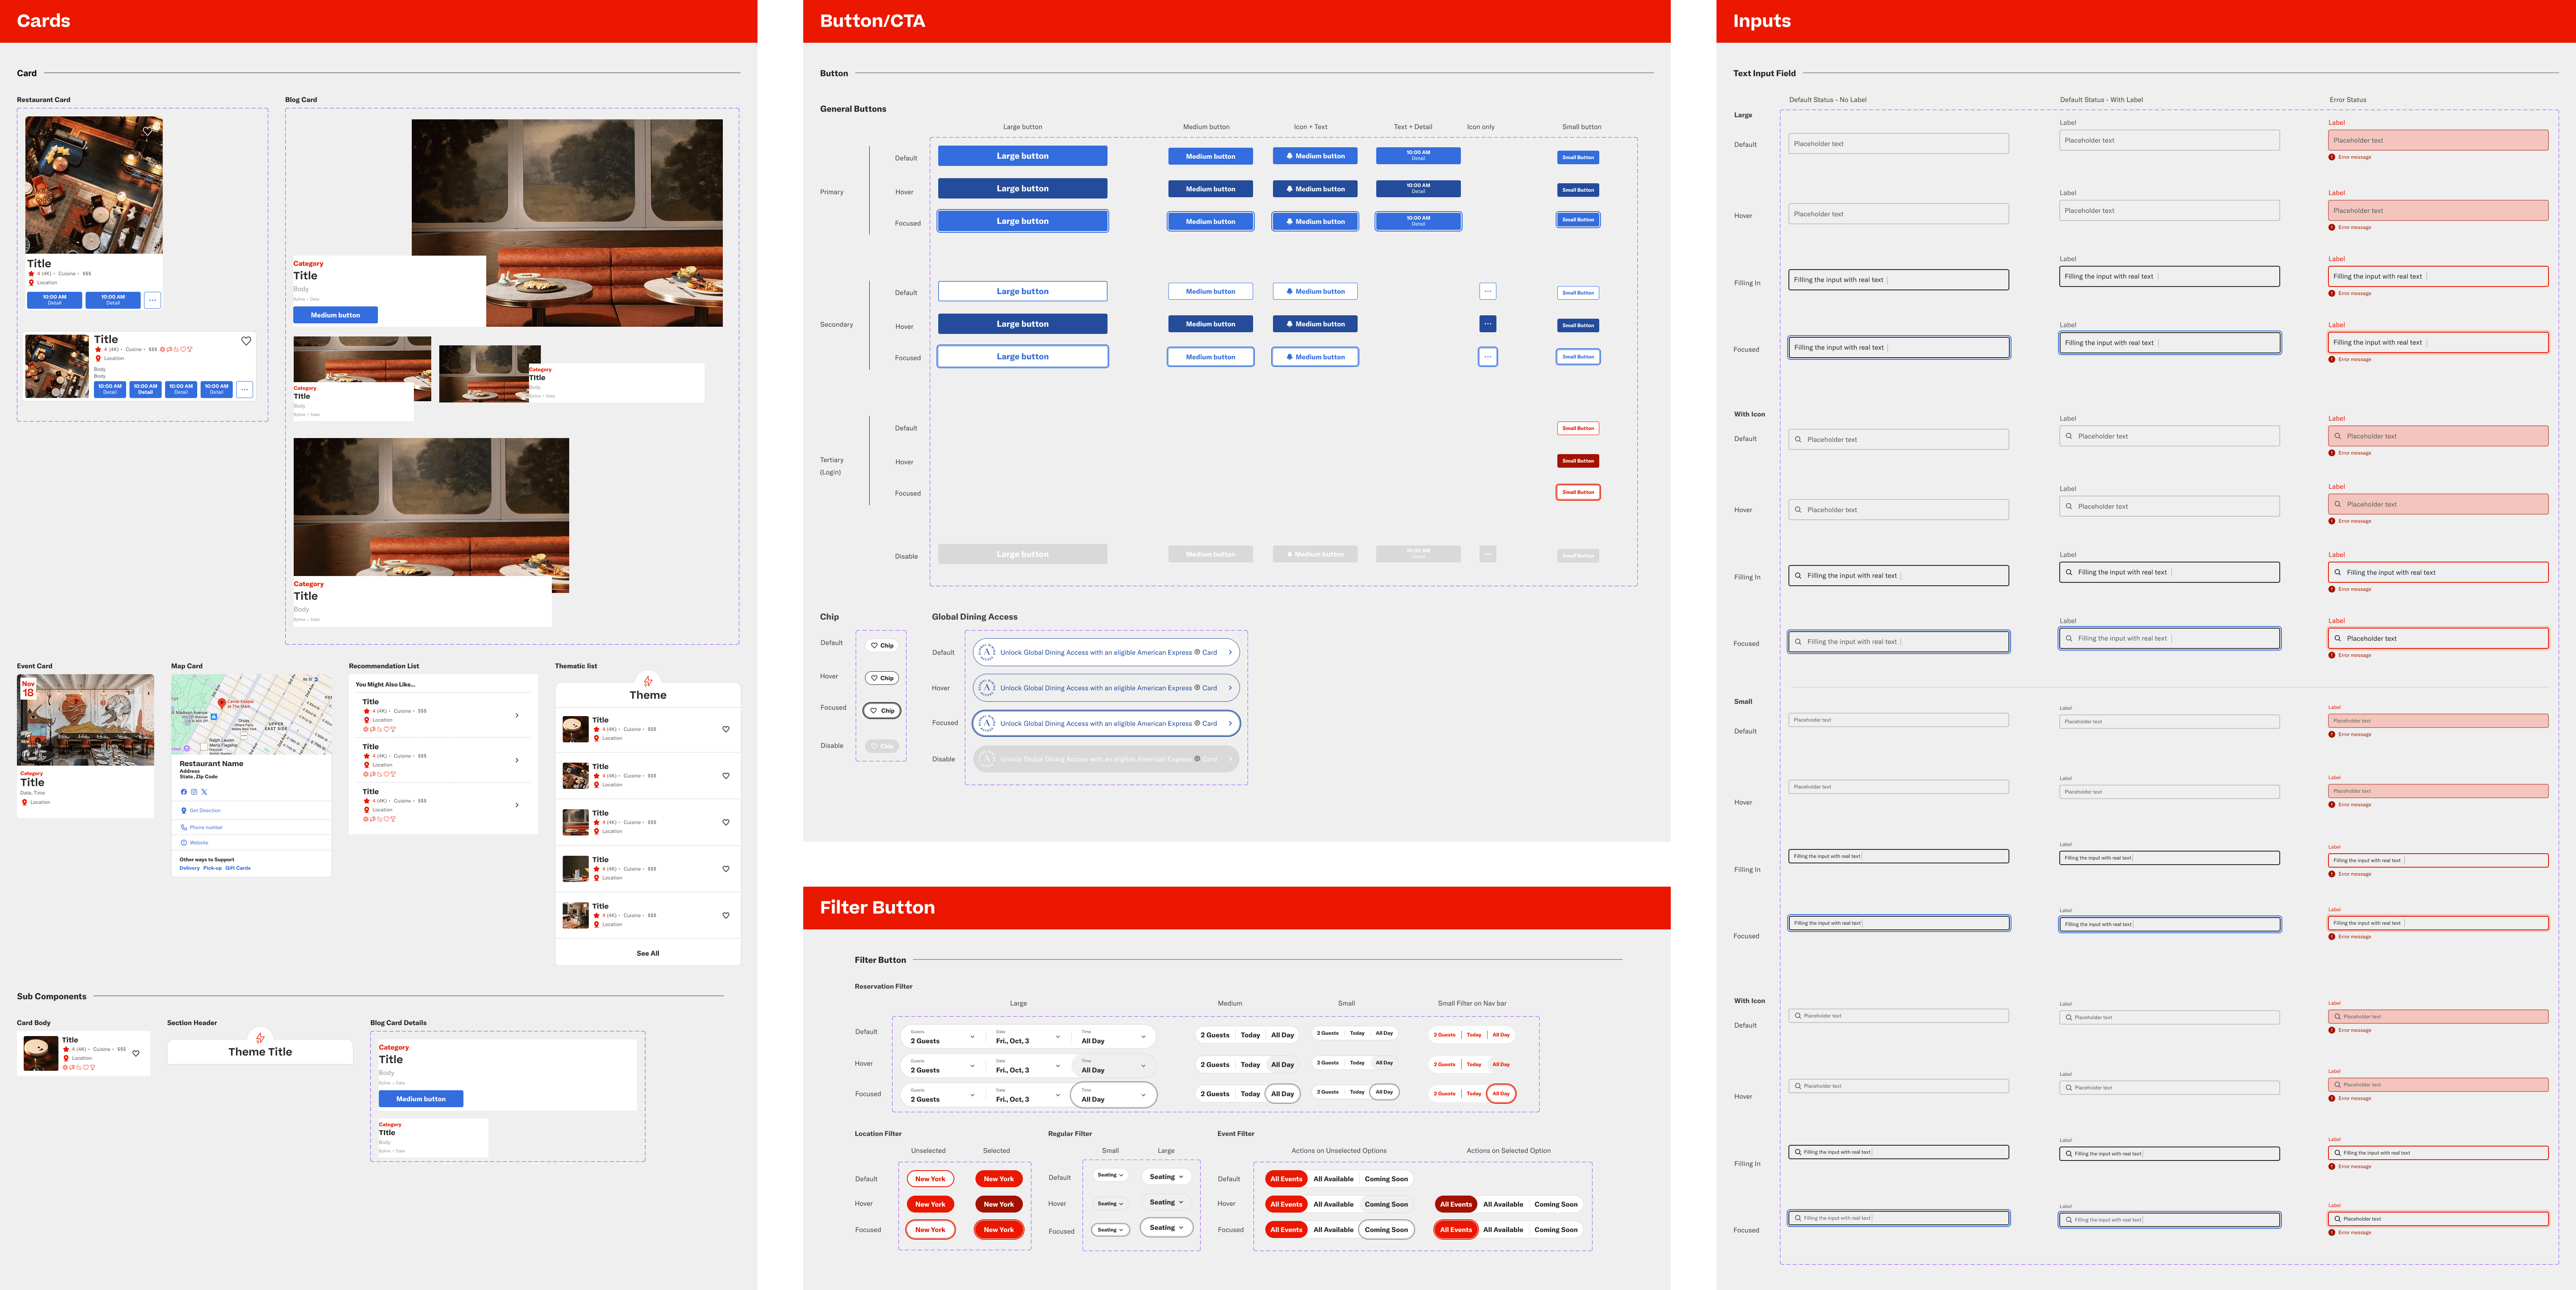Click the Instagram icon in Map Card

point(194,792)
